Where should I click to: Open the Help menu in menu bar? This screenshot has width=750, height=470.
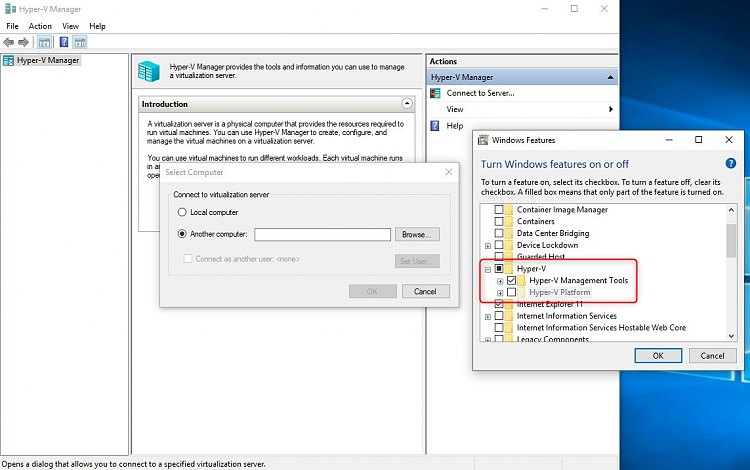[x=97, y=26]
